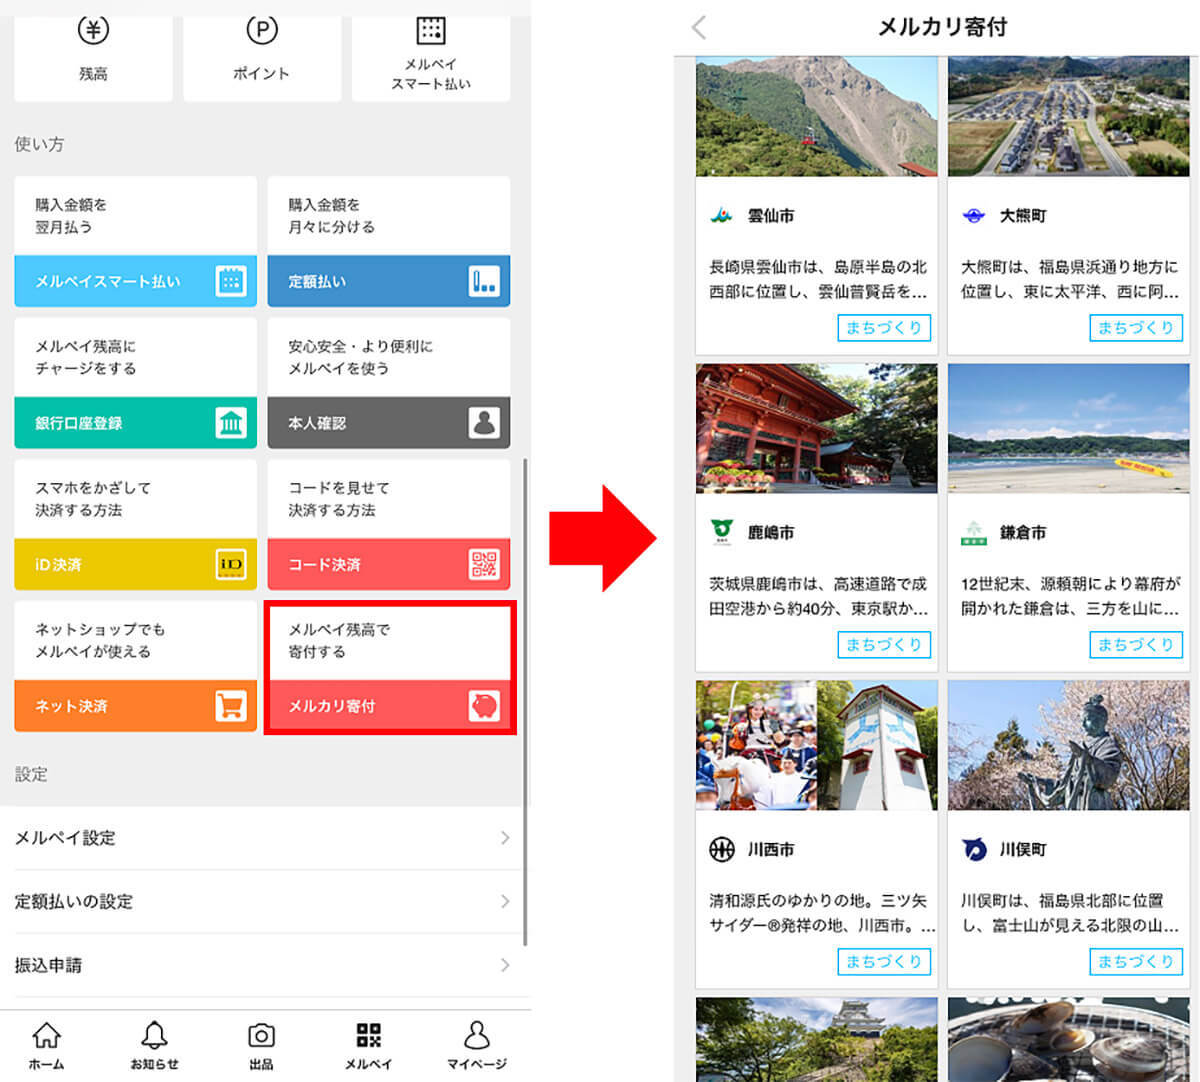Open 銀行口座登録 green button
Screen dimensions: 1200x1082
pos(135,423)
